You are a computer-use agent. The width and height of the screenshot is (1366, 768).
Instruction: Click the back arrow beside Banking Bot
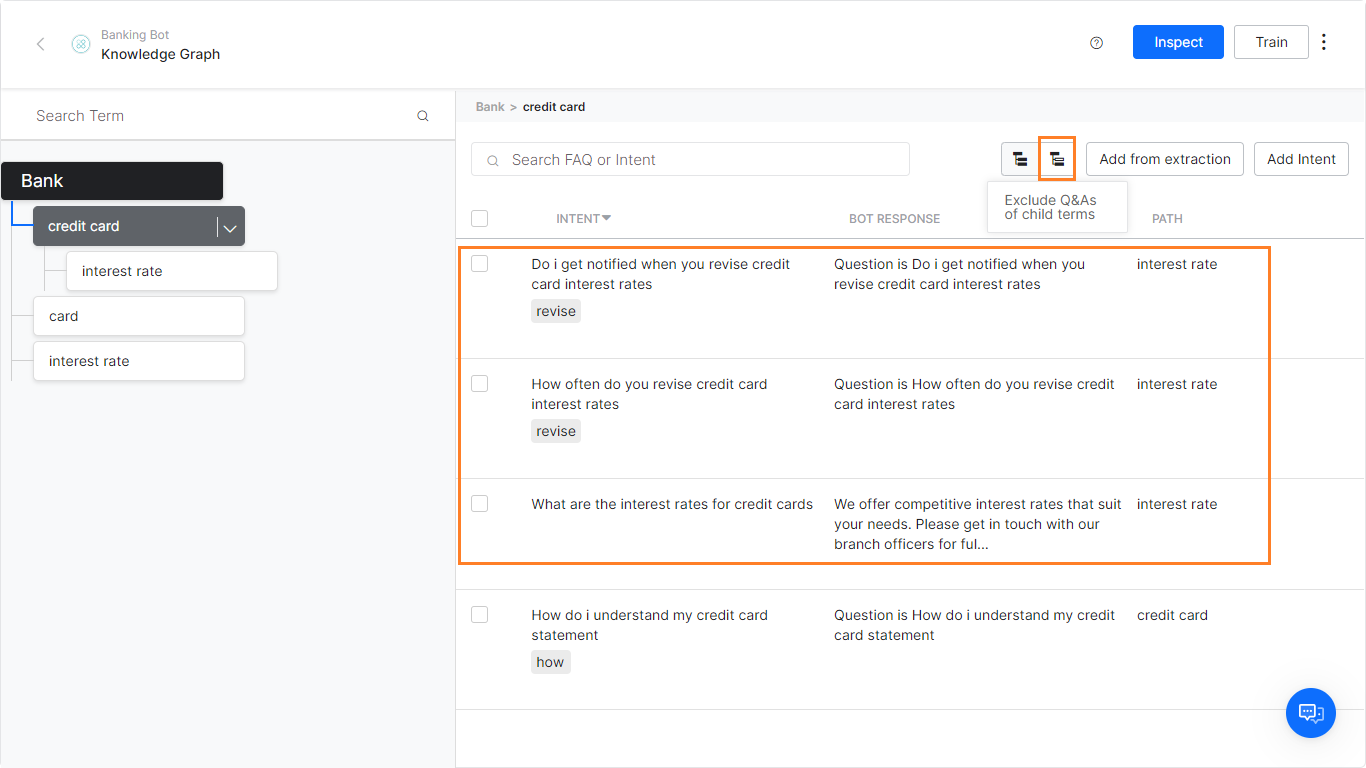pos(40,44)
